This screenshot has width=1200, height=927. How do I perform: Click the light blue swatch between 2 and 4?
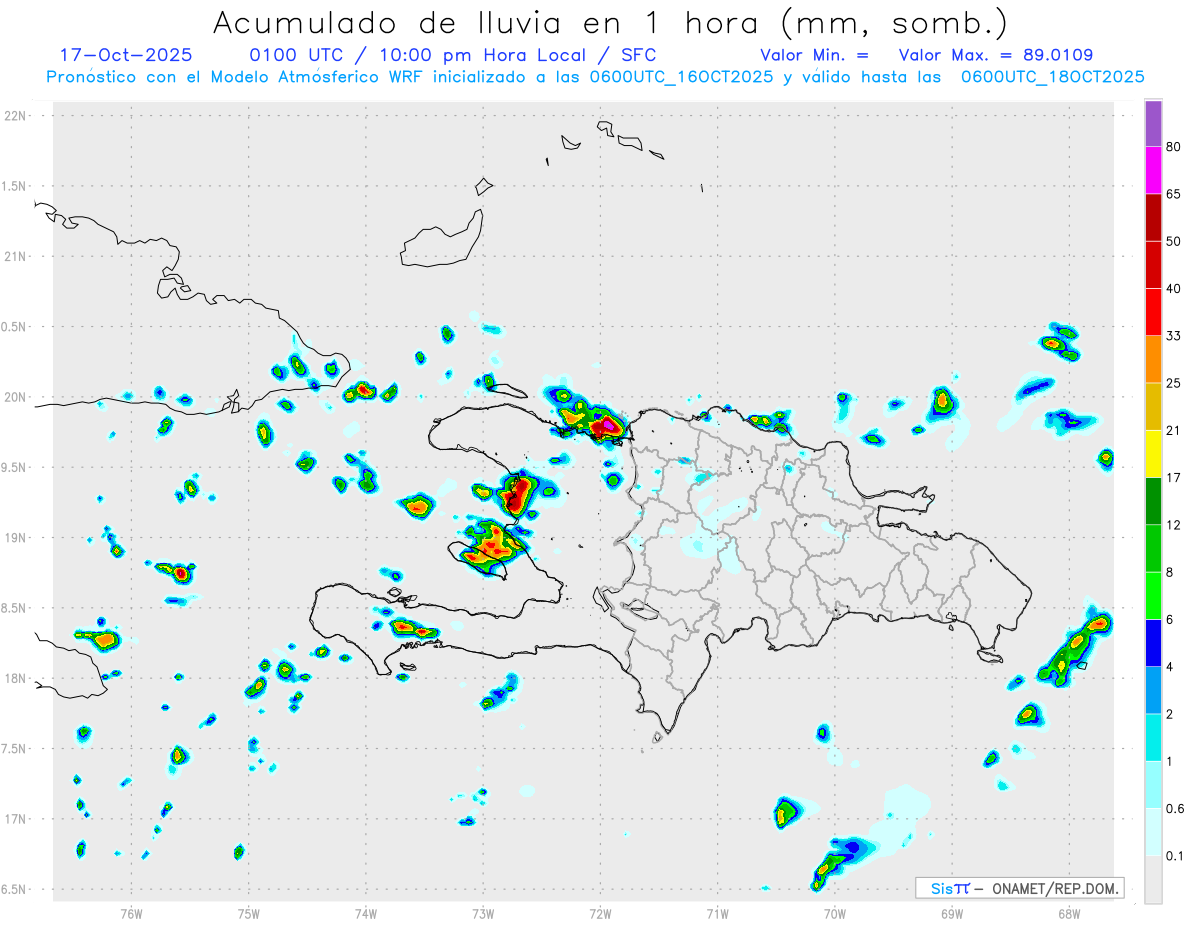coord(1153,690)
